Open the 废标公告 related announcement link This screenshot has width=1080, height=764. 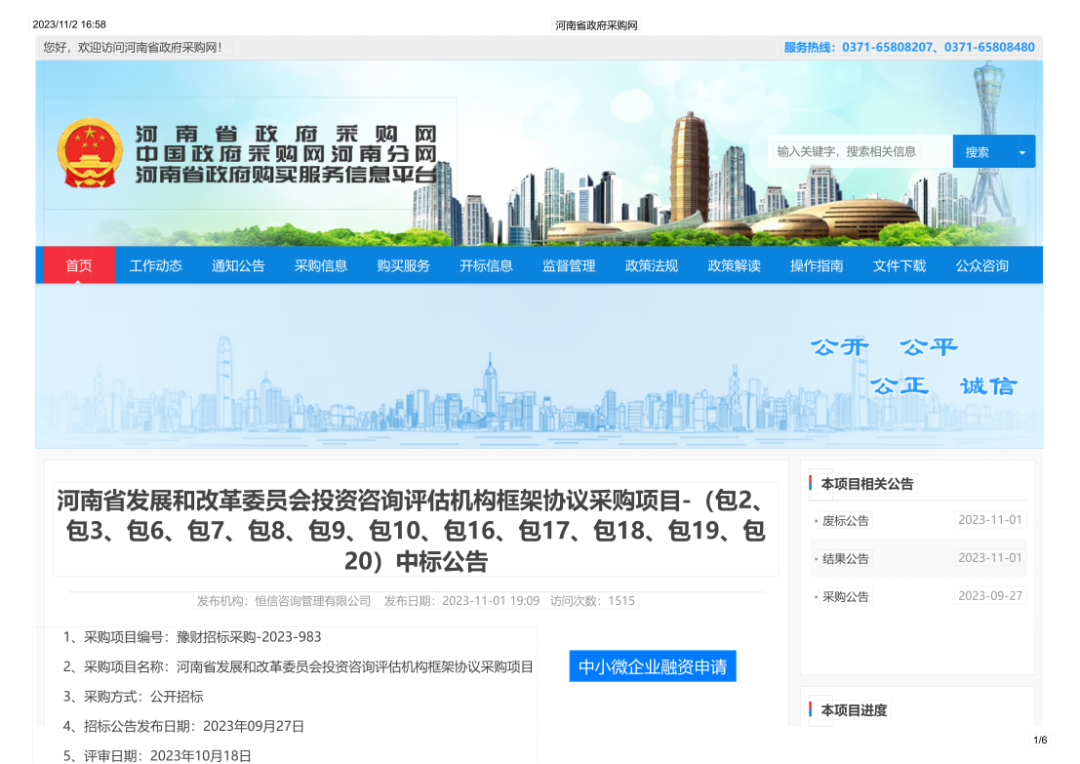click(x=846, y=521)
